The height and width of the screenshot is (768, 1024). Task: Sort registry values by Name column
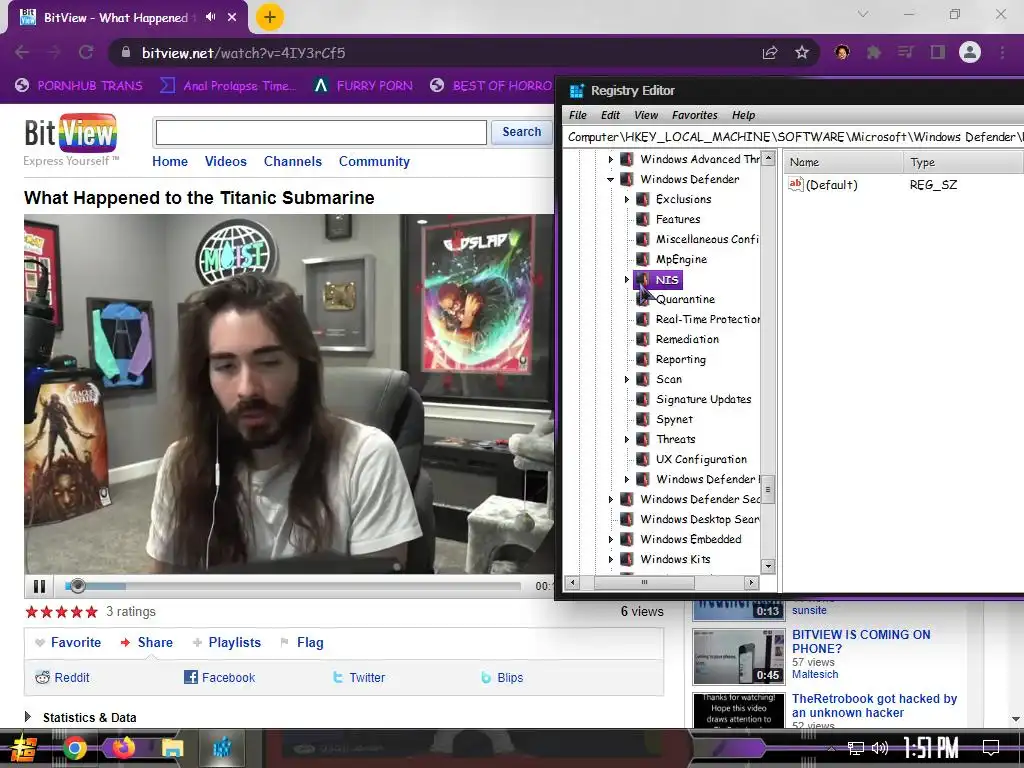pos(843,162)
